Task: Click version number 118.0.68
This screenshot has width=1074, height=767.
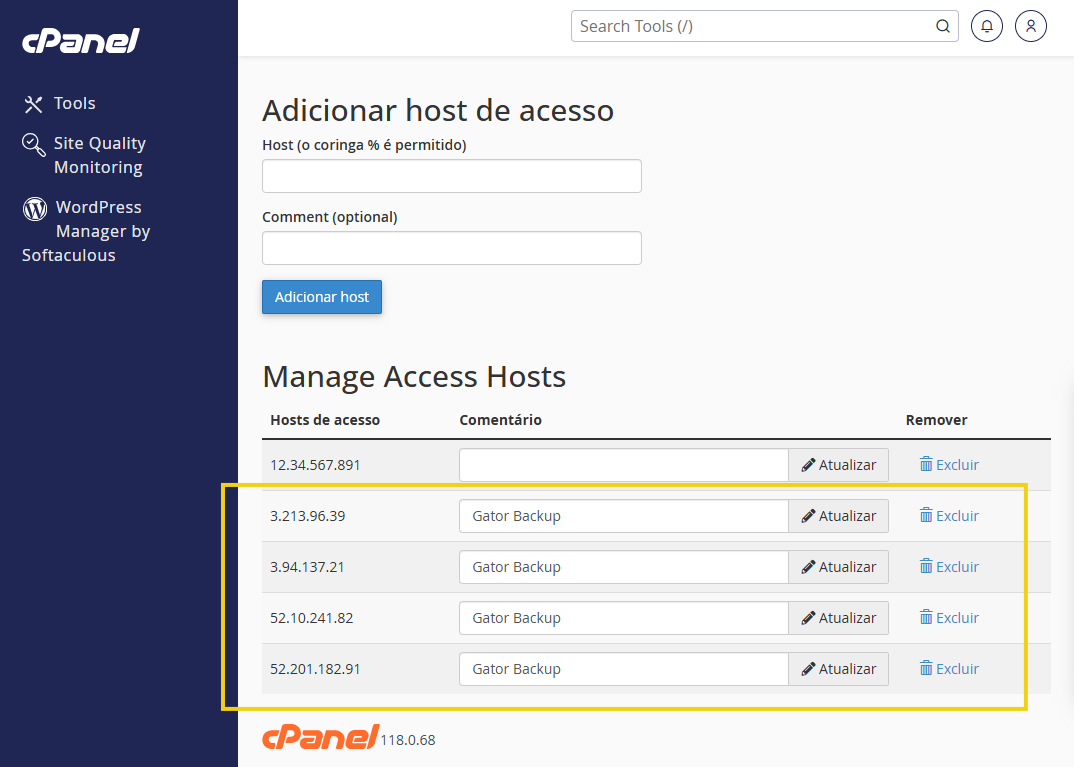Action: pyautogui.click(x=408, y=740)
